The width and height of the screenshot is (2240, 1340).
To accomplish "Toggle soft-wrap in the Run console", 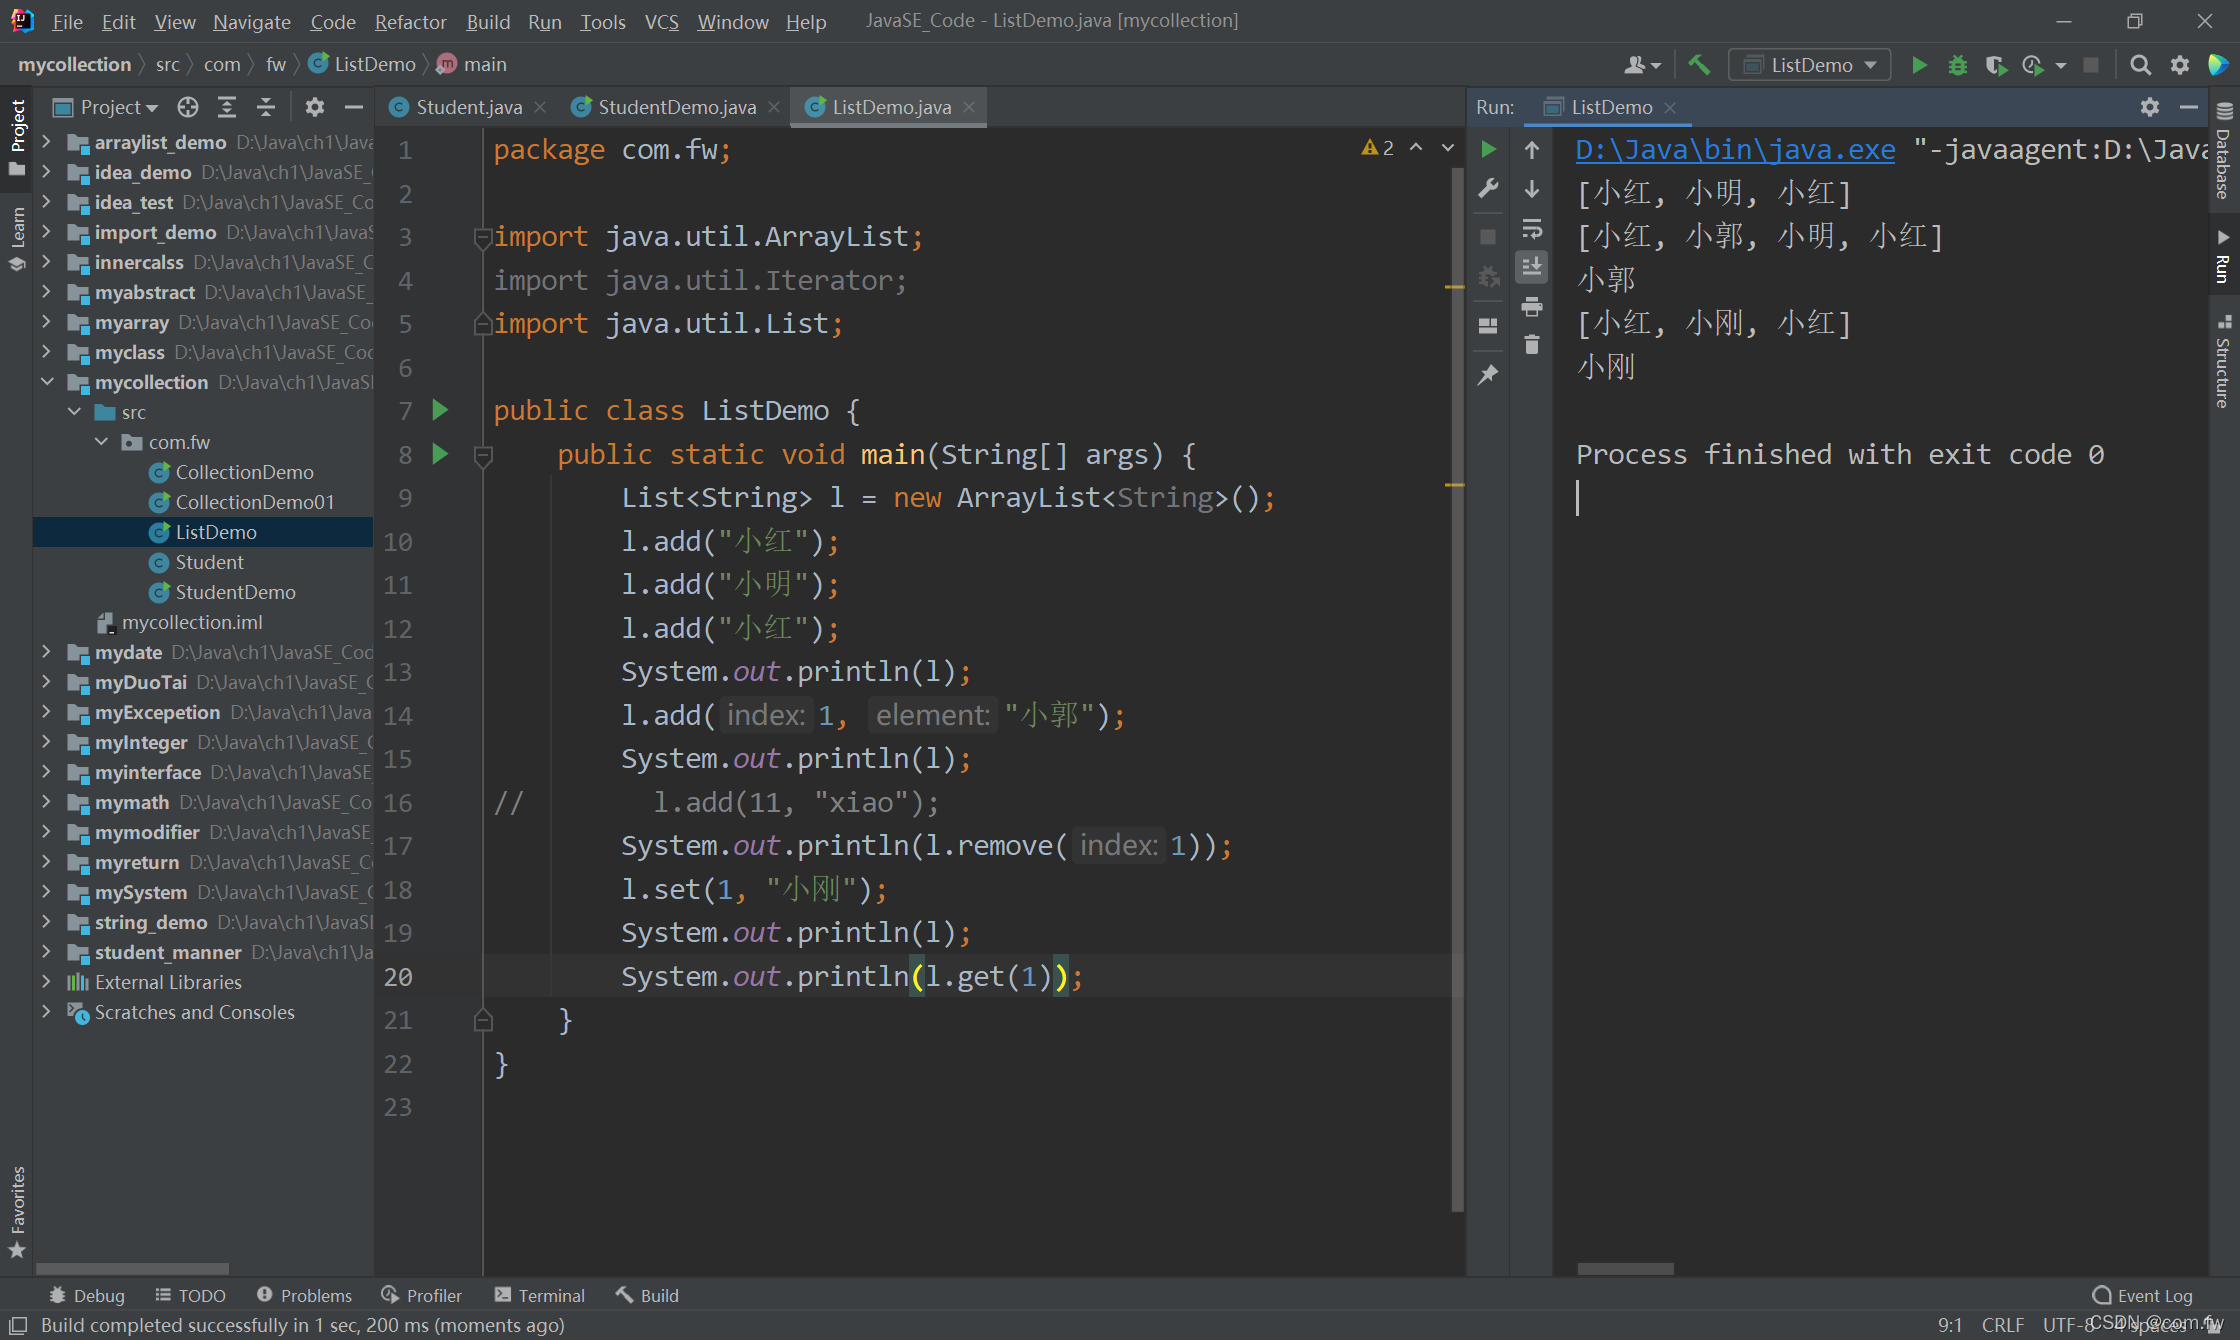I will (1531, 229).
